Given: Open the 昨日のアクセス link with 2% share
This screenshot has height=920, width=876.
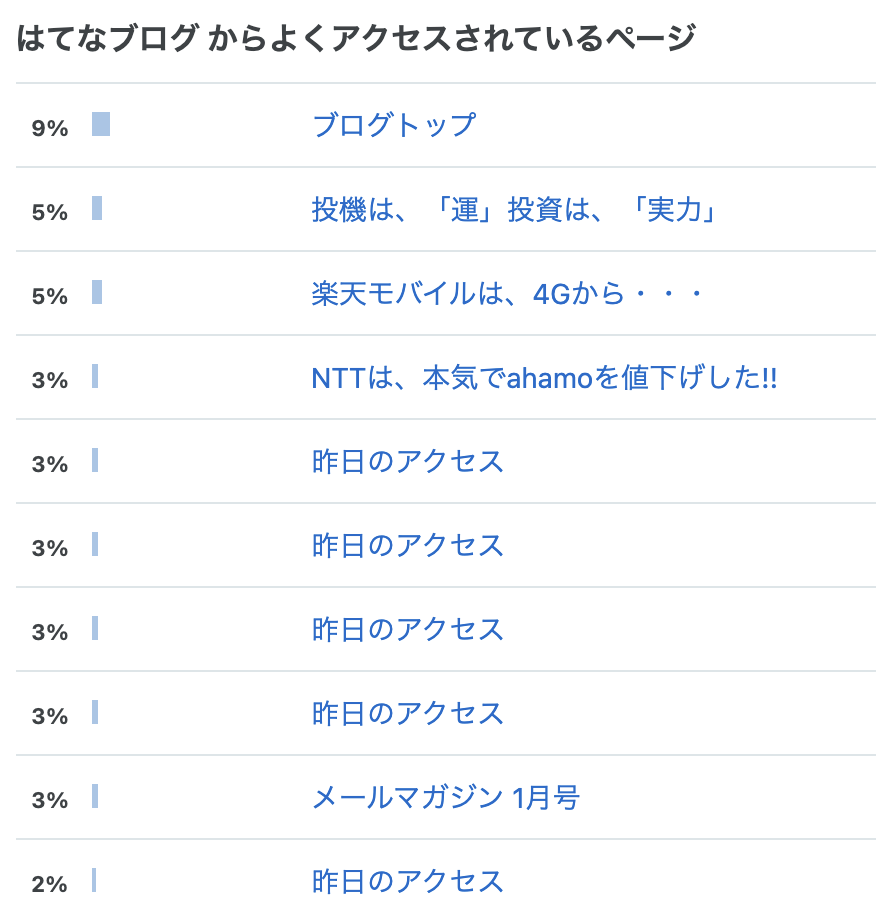Looking at the screenshot, I should point(407,881).
